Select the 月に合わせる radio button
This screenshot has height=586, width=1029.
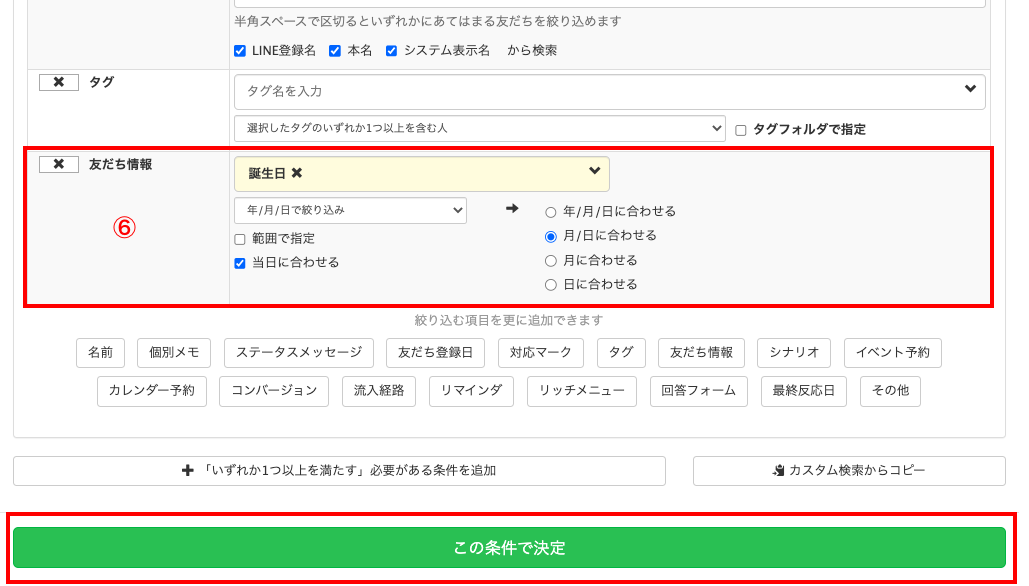(553, 260)
